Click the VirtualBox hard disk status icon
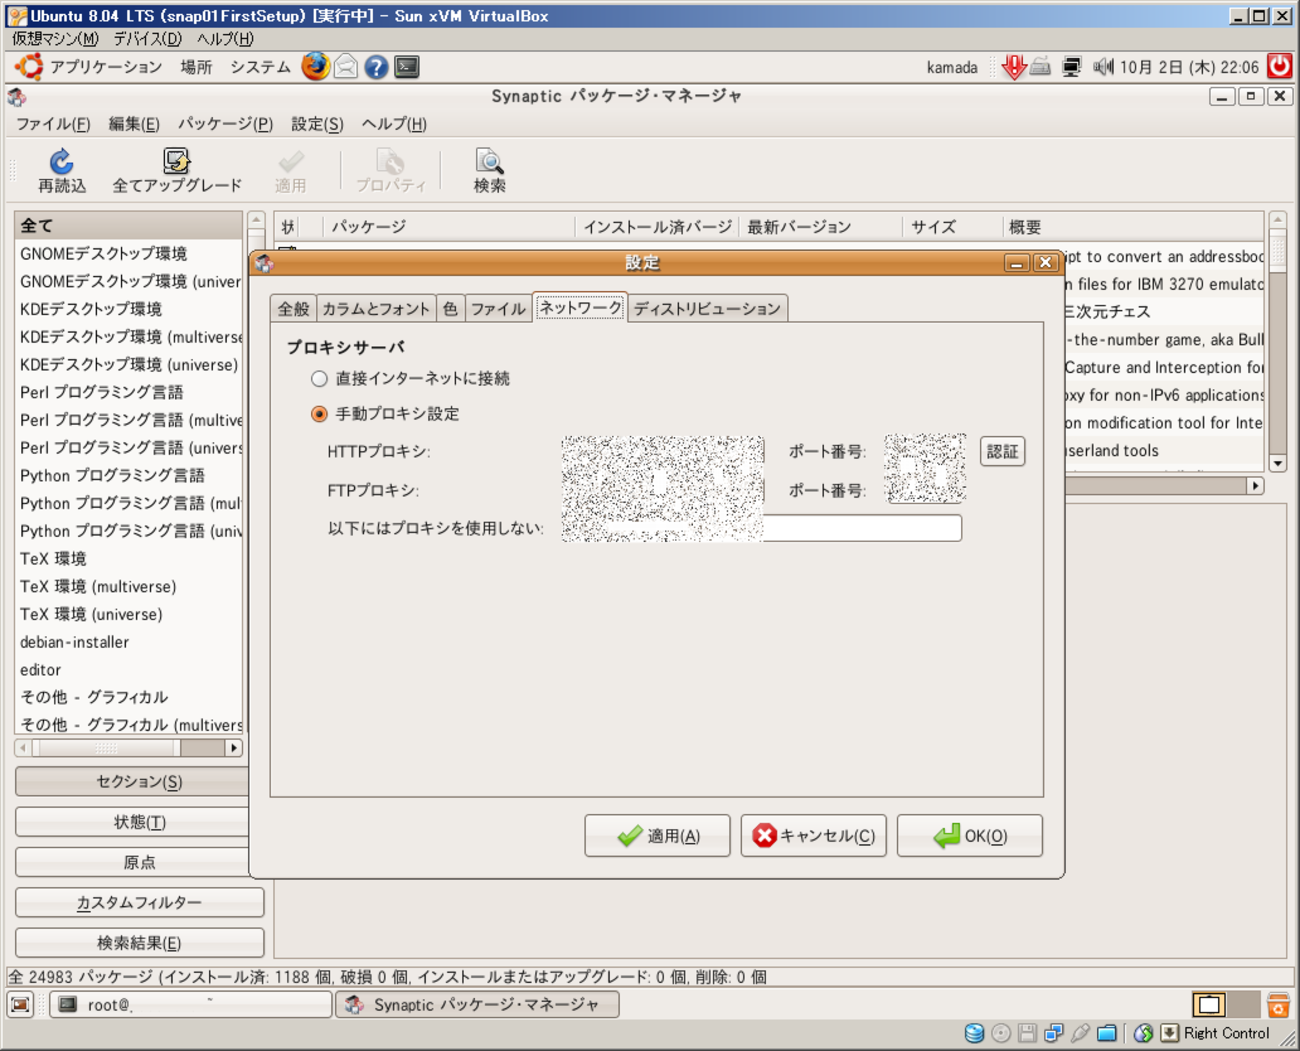The width and height of the screenshot is (1300, 1051). [x=974, y=1033]
